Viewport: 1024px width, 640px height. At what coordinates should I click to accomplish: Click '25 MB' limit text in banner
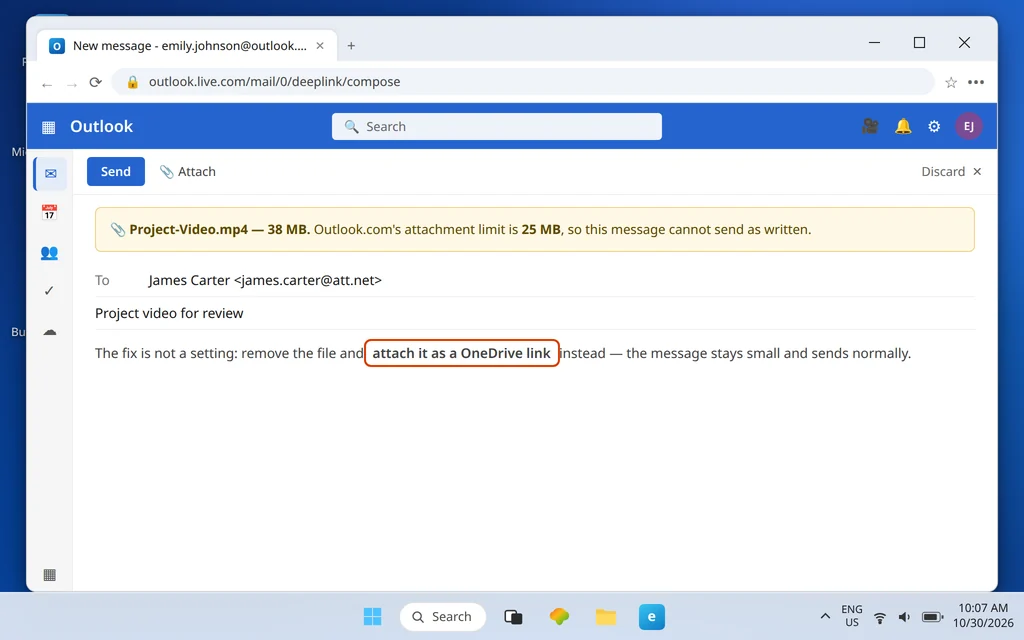(541, 229)
